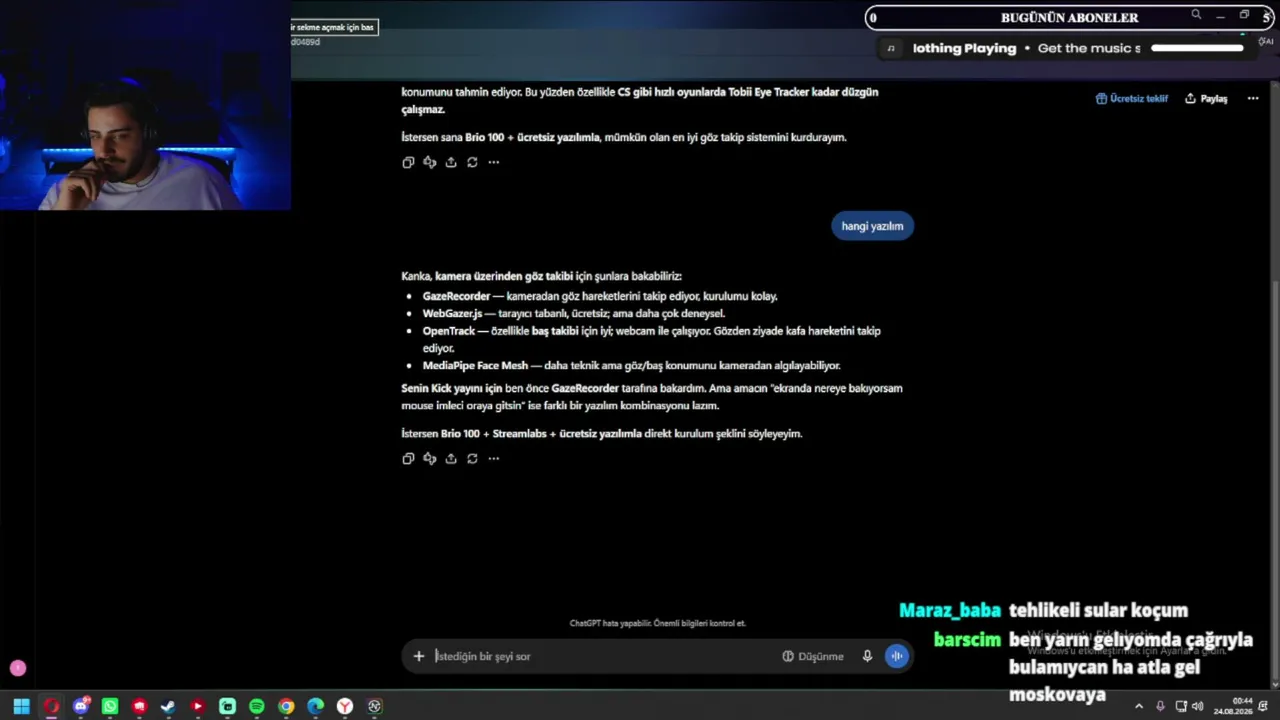Viewport: 1280px width, 720px height.
Task: Toggle the Düşünme thinking option
Action: [813, 656]
